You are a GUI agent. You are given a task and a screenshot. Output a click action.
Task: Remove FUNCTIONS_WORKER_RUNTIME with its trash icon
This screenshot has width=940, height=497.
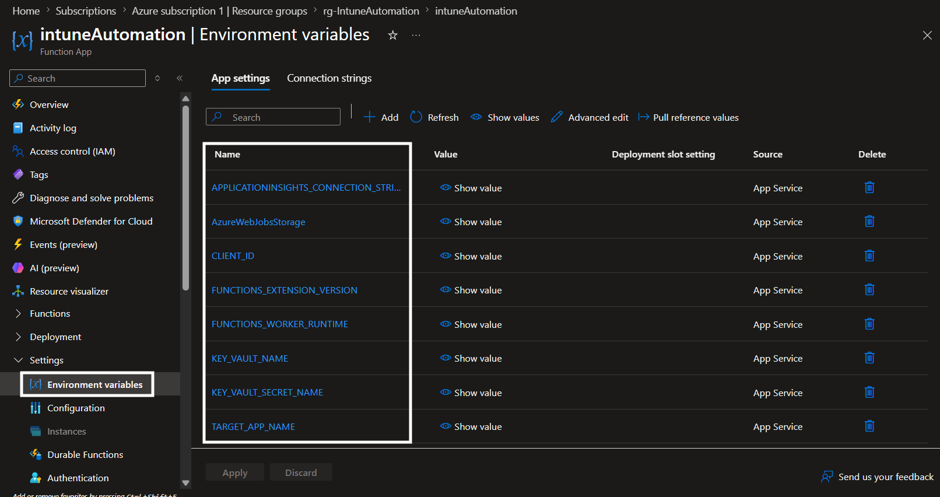pyautogui.click(x=869, y=324)
